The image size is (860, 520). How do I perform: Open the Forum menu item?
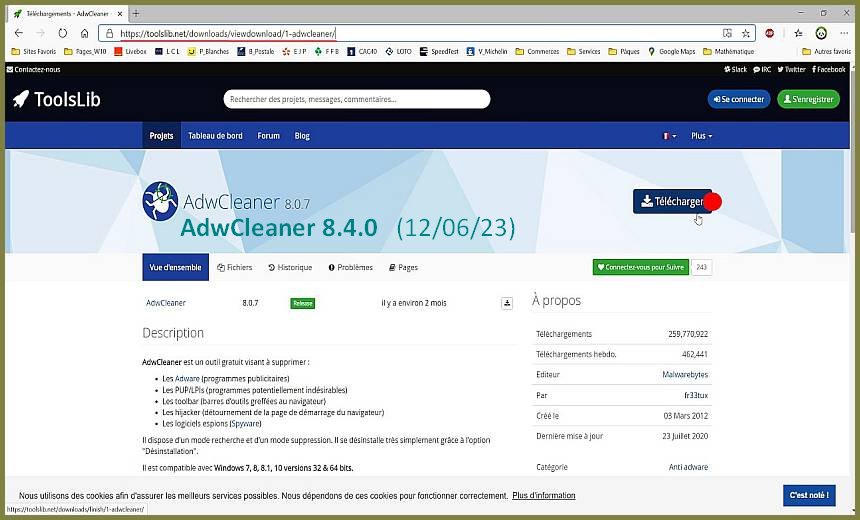pos(268,135)
